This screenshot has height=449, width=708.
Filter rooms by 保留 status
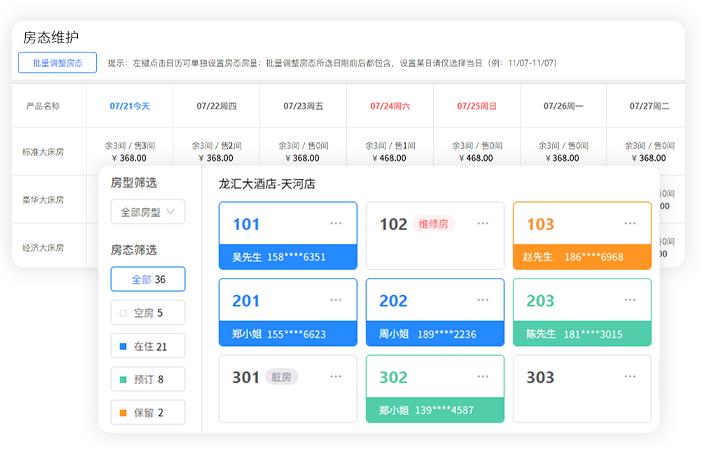148,412
